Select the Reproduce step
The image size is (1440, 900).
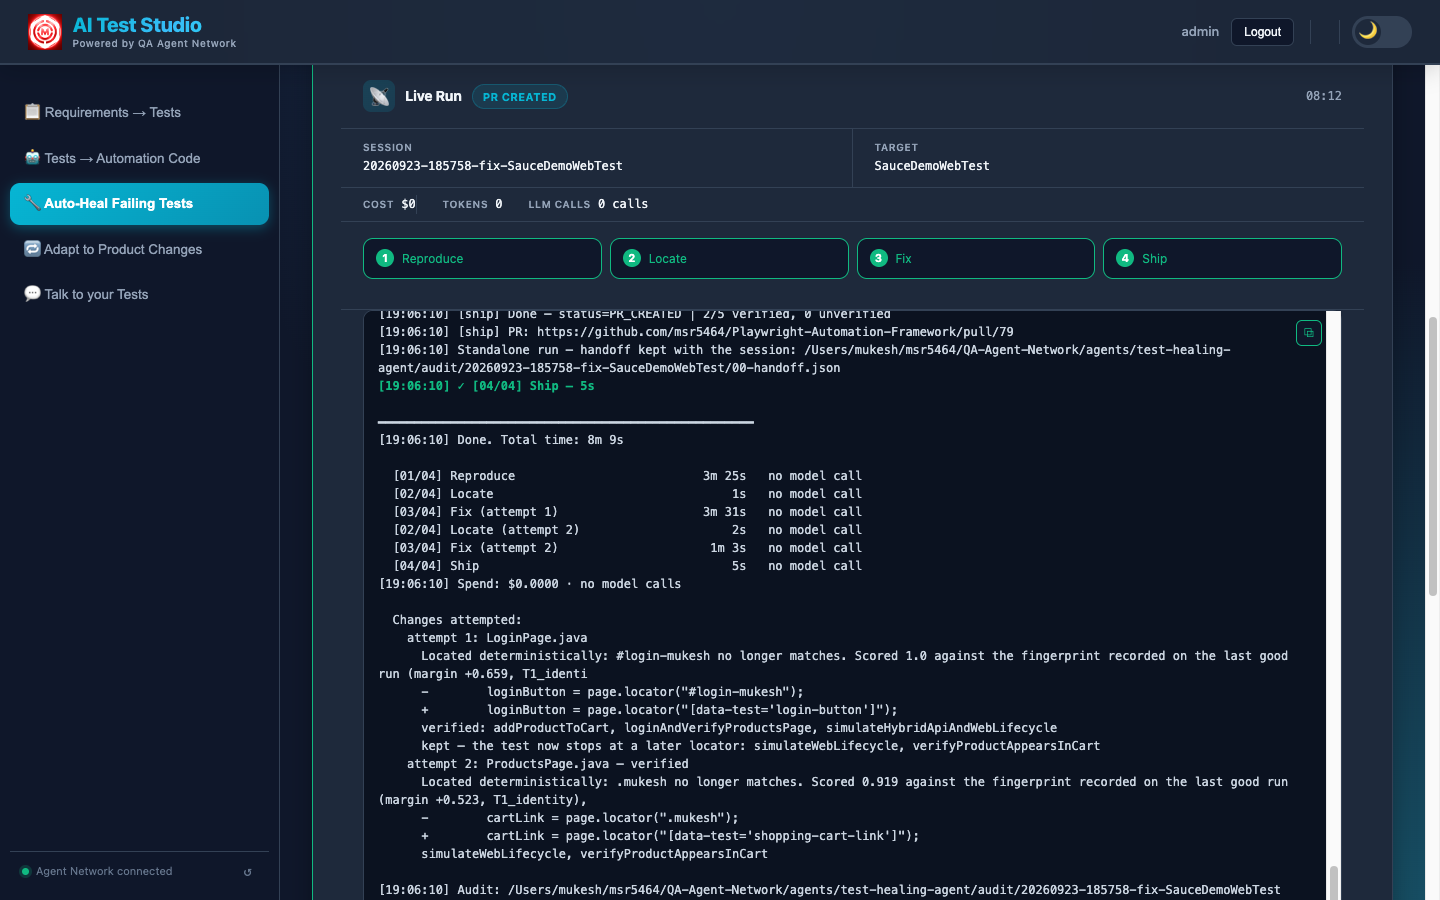(482, 258)
